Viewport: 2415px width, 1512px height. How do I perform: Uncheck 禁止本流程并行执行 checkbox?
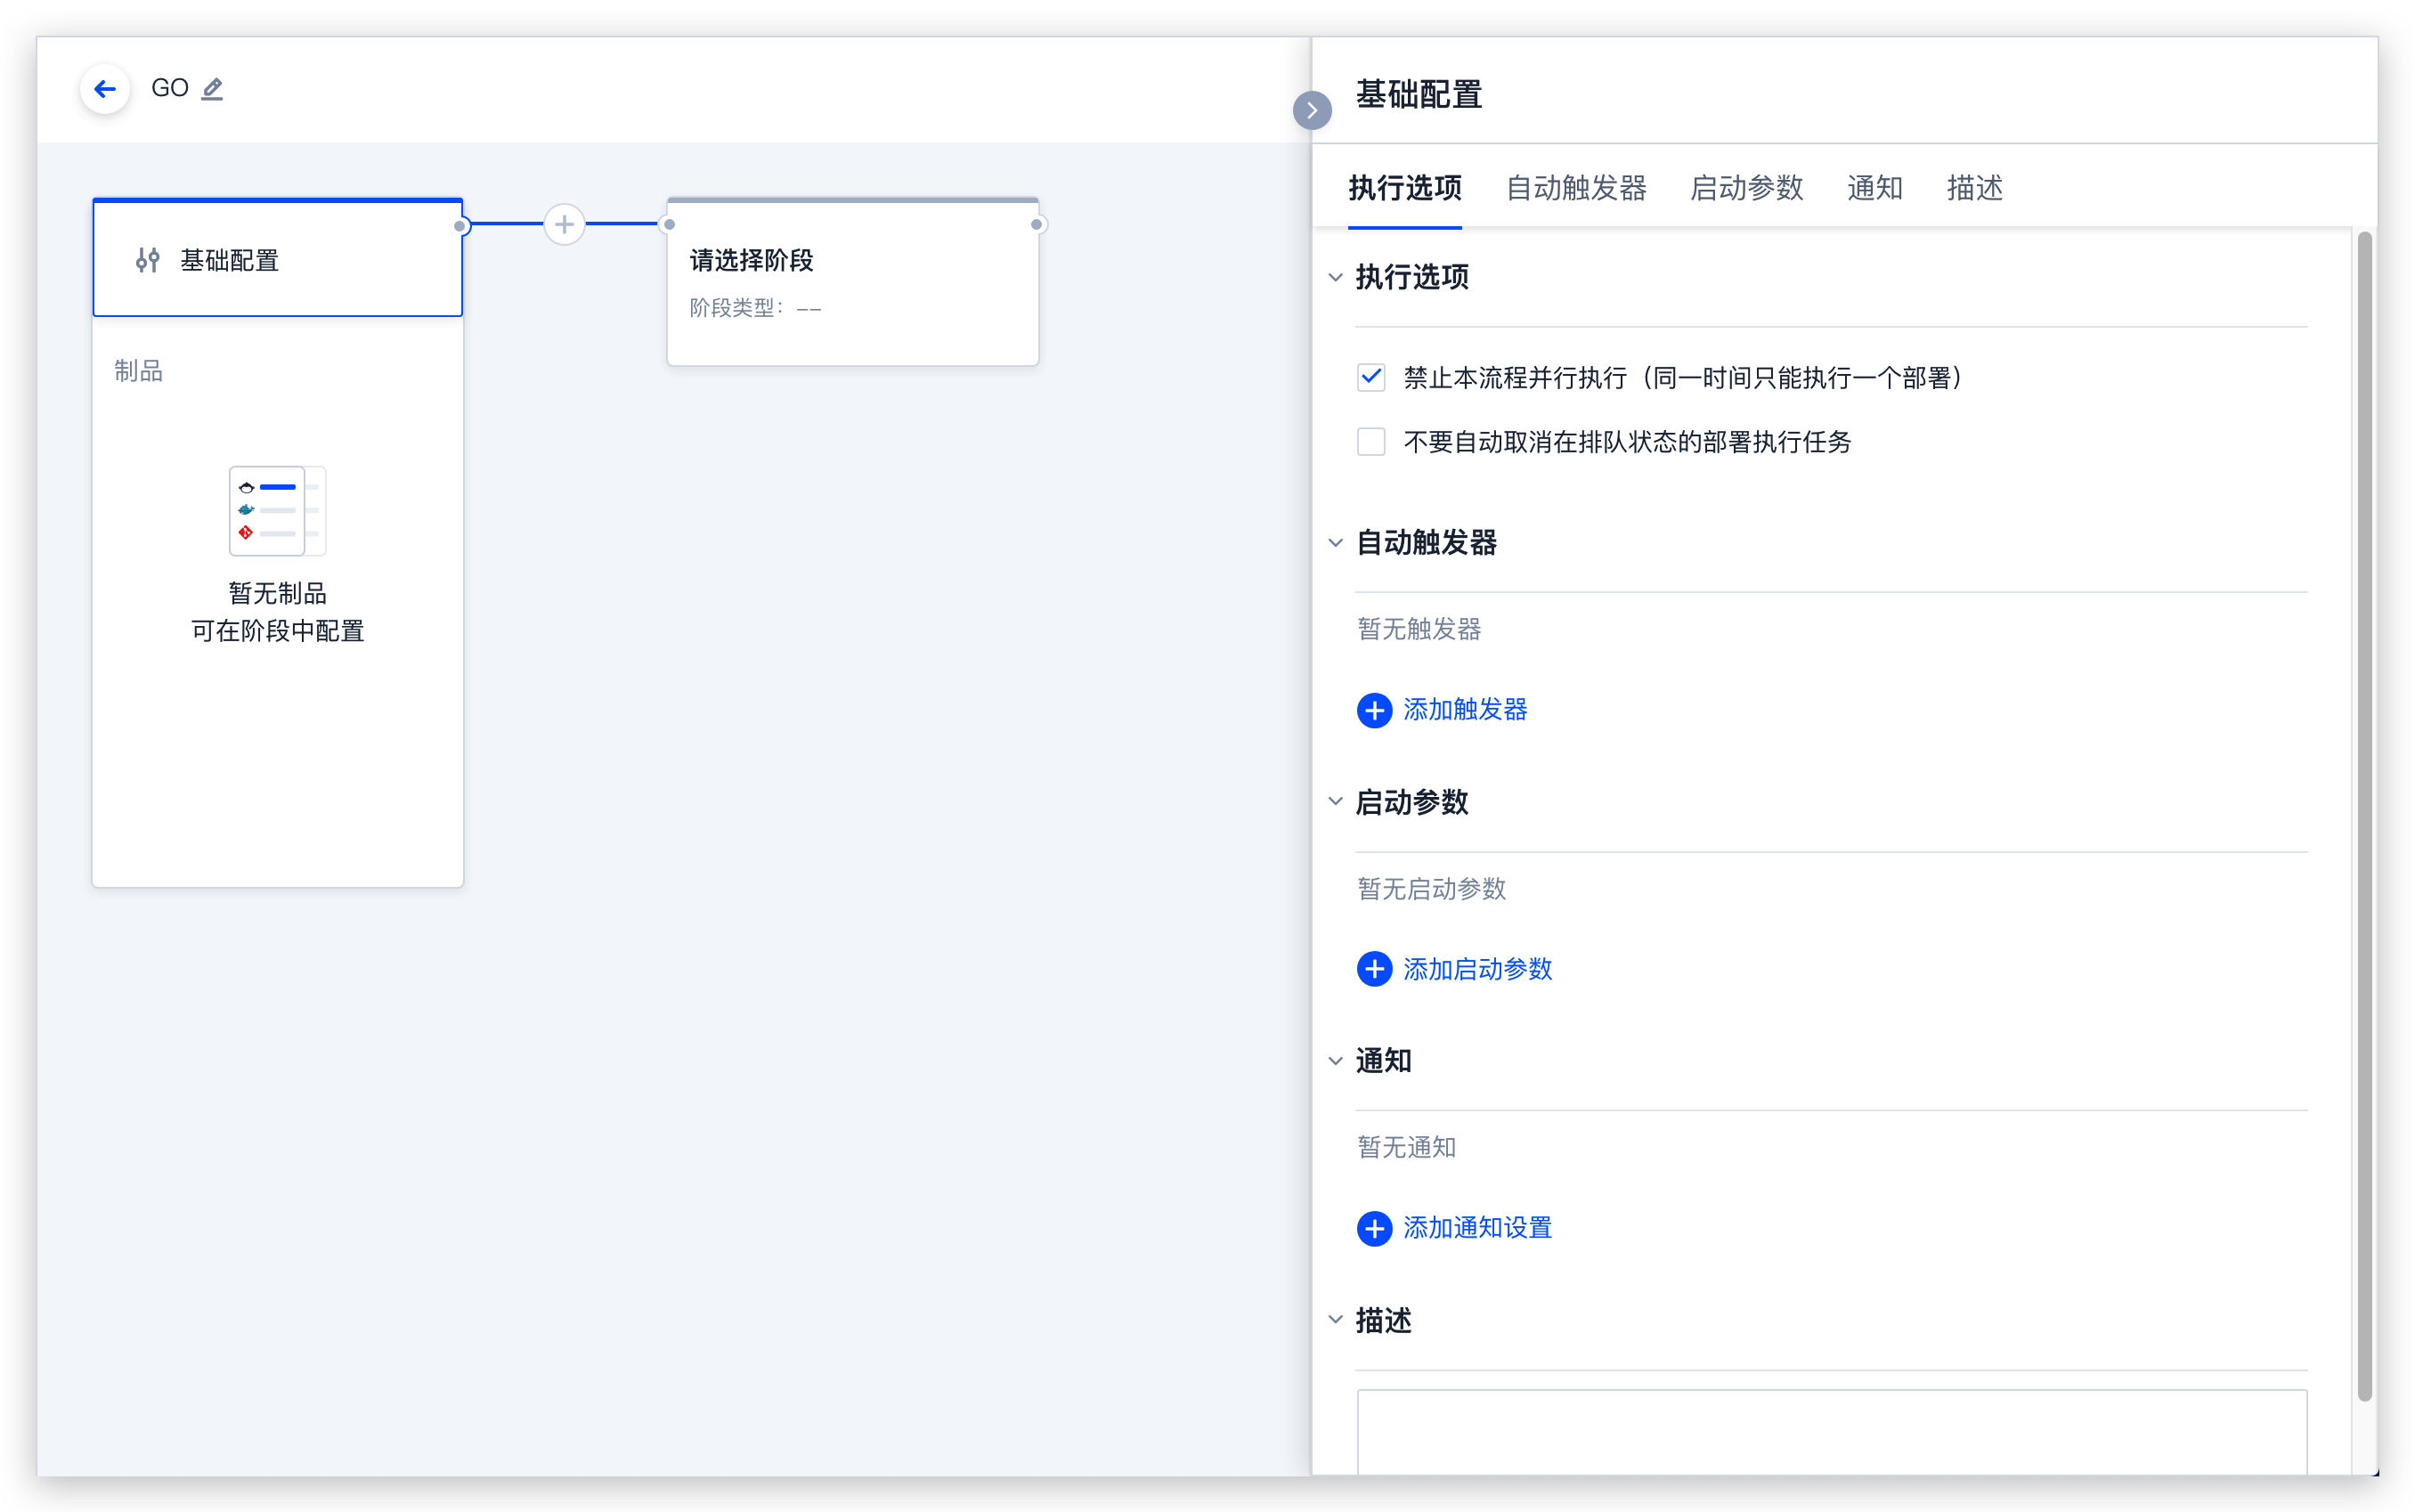click(1371, 377)
